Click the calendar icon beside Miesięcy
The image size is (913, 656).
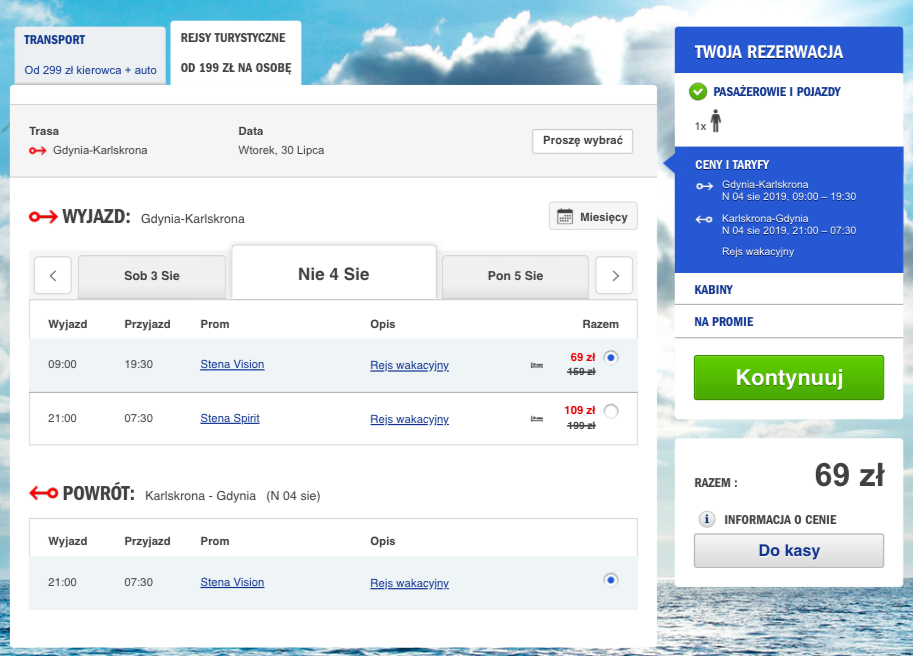coord(565,217)
